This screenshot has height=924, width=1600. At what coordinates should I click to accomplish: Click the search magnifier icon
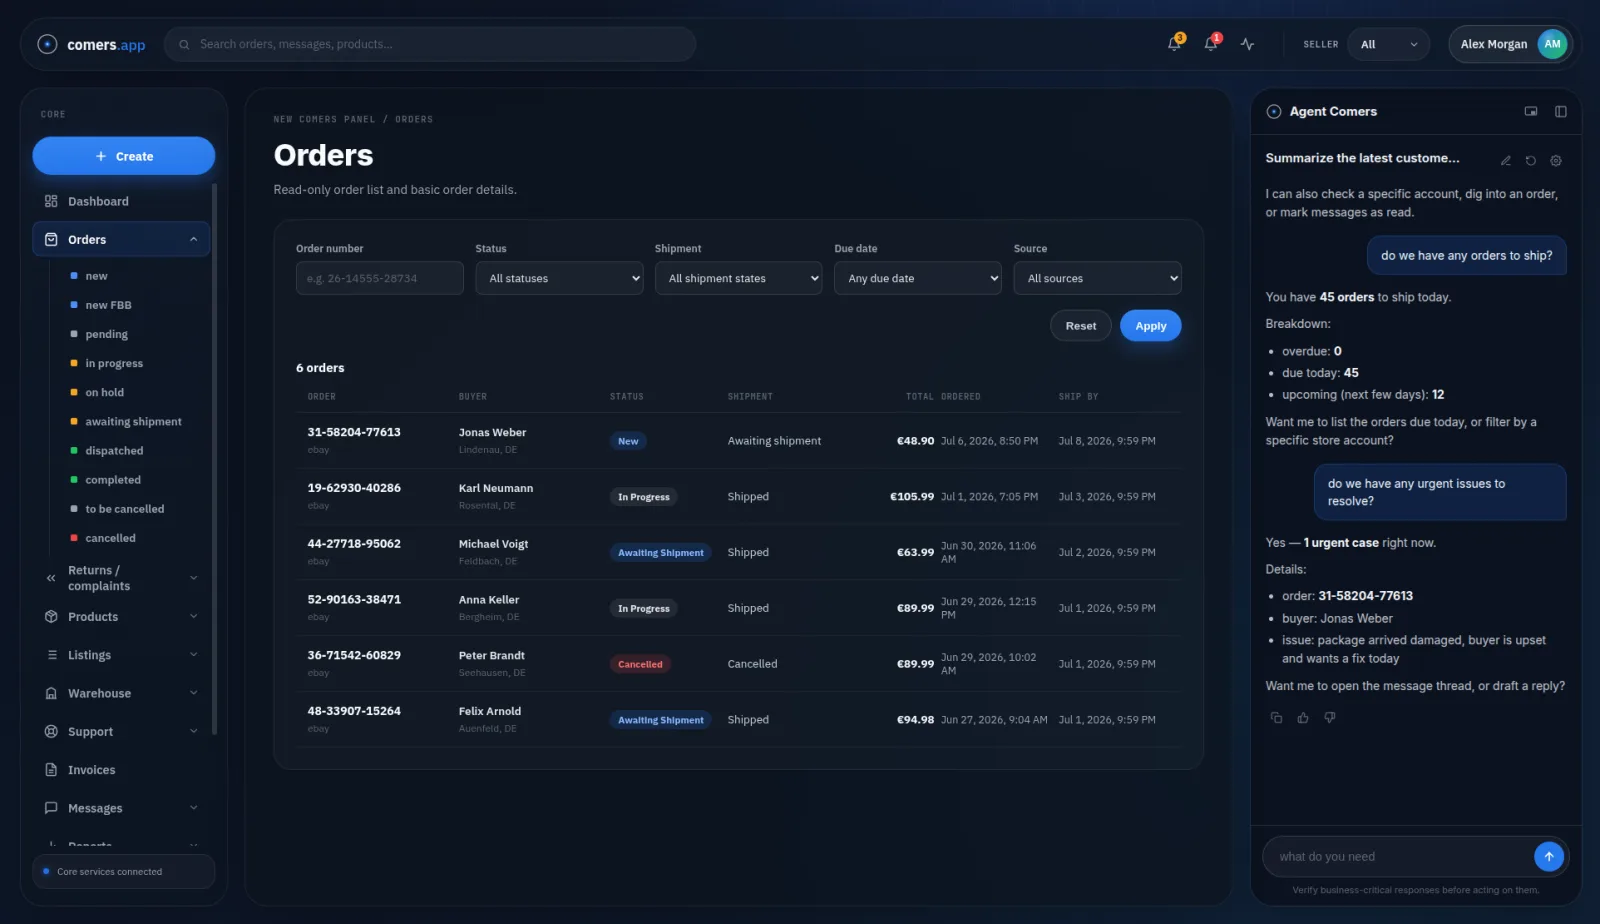pyautogui.click(x=184, y=44)
